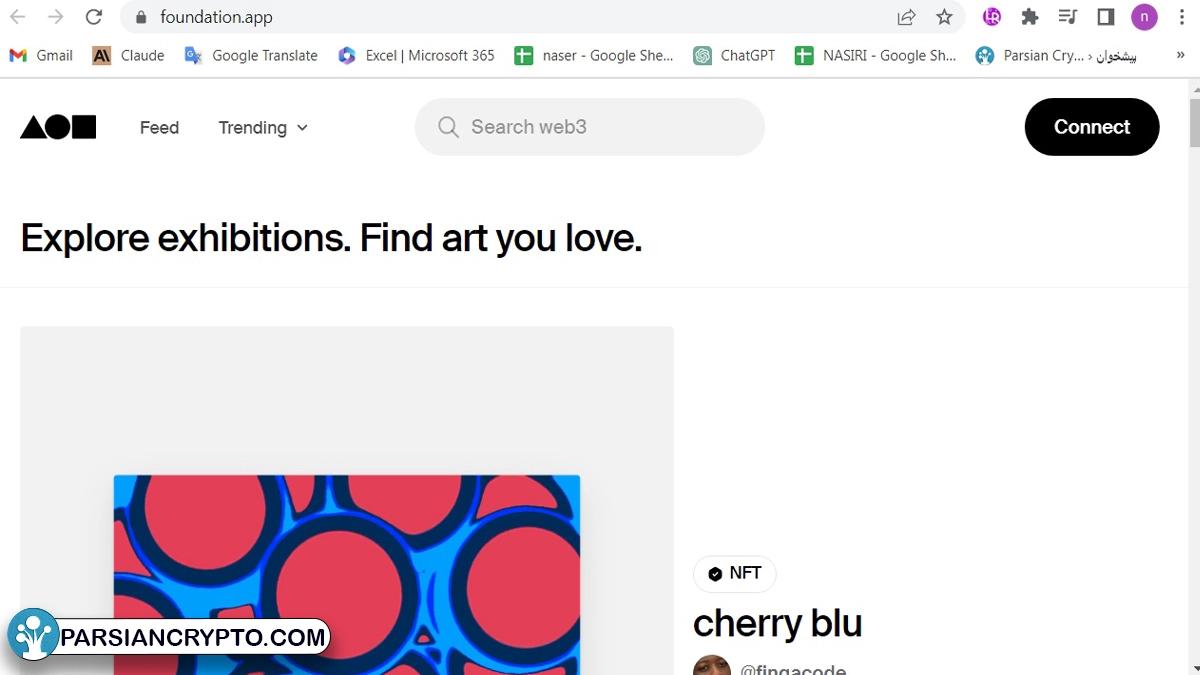The image size is (1200, 675).
Task: Click the Foundation shapes logo
Action: tap(58, 127)
